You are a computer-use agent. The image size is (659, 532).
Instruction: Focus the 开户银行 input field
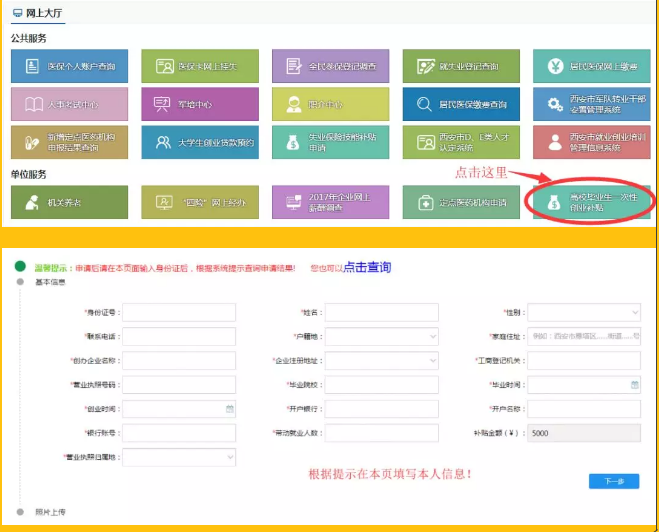tap(382, 408)
